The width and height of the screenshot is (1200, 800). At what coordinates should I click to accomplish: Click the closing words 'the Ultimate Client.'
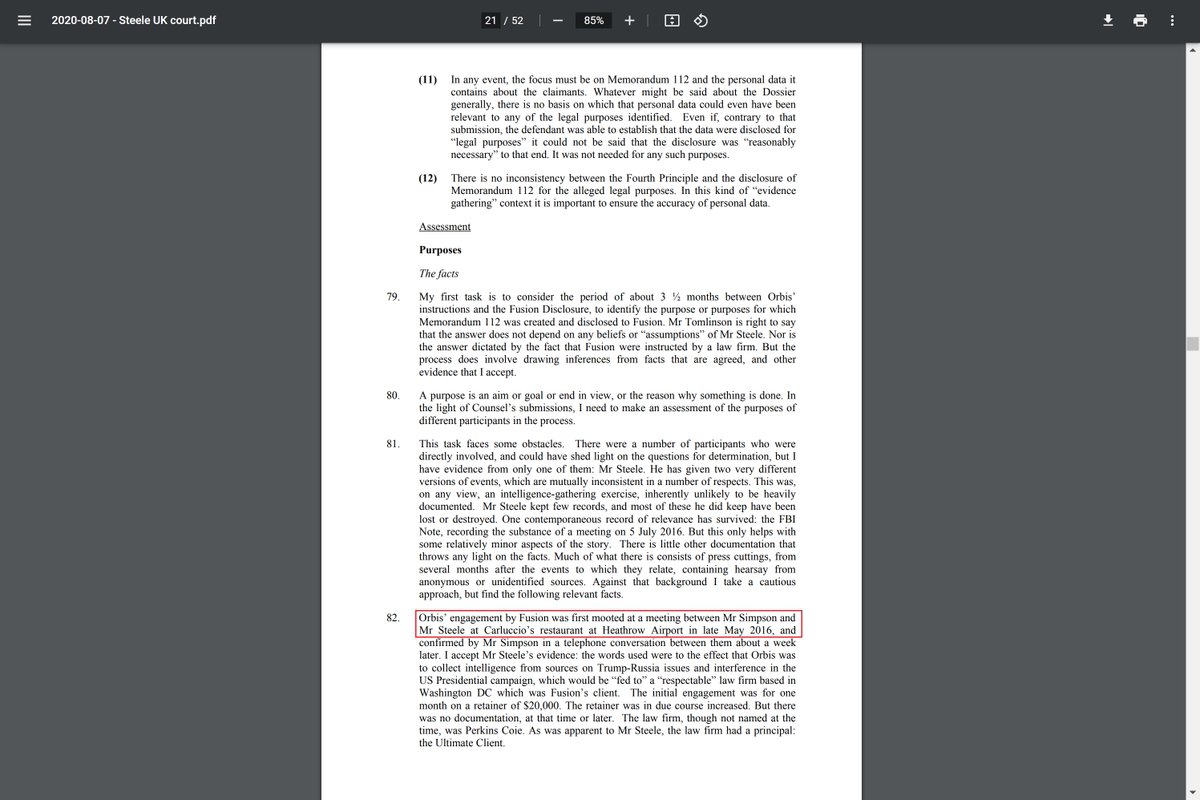tap(463, 744)
